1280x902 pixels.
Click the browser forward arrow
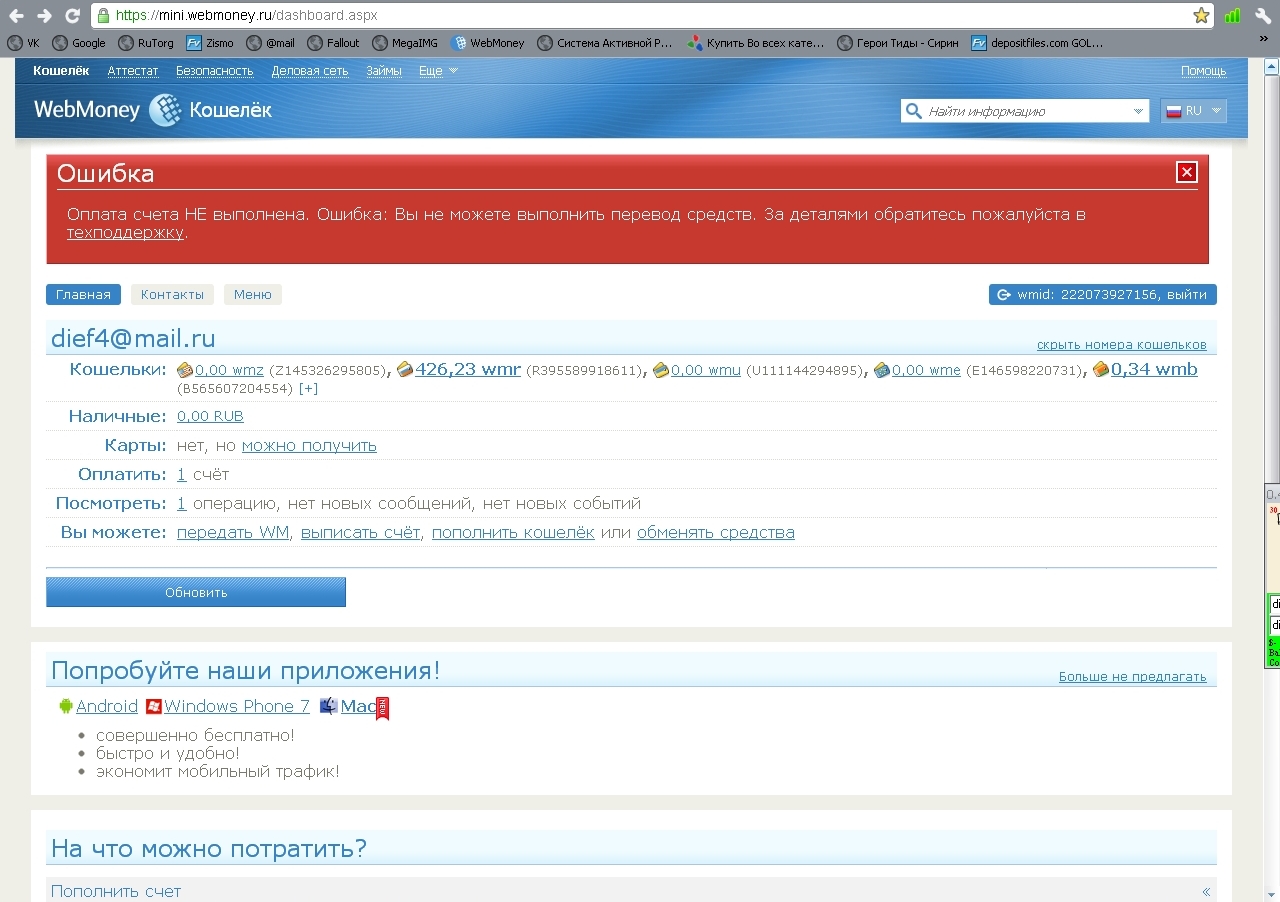click(44, 15)
